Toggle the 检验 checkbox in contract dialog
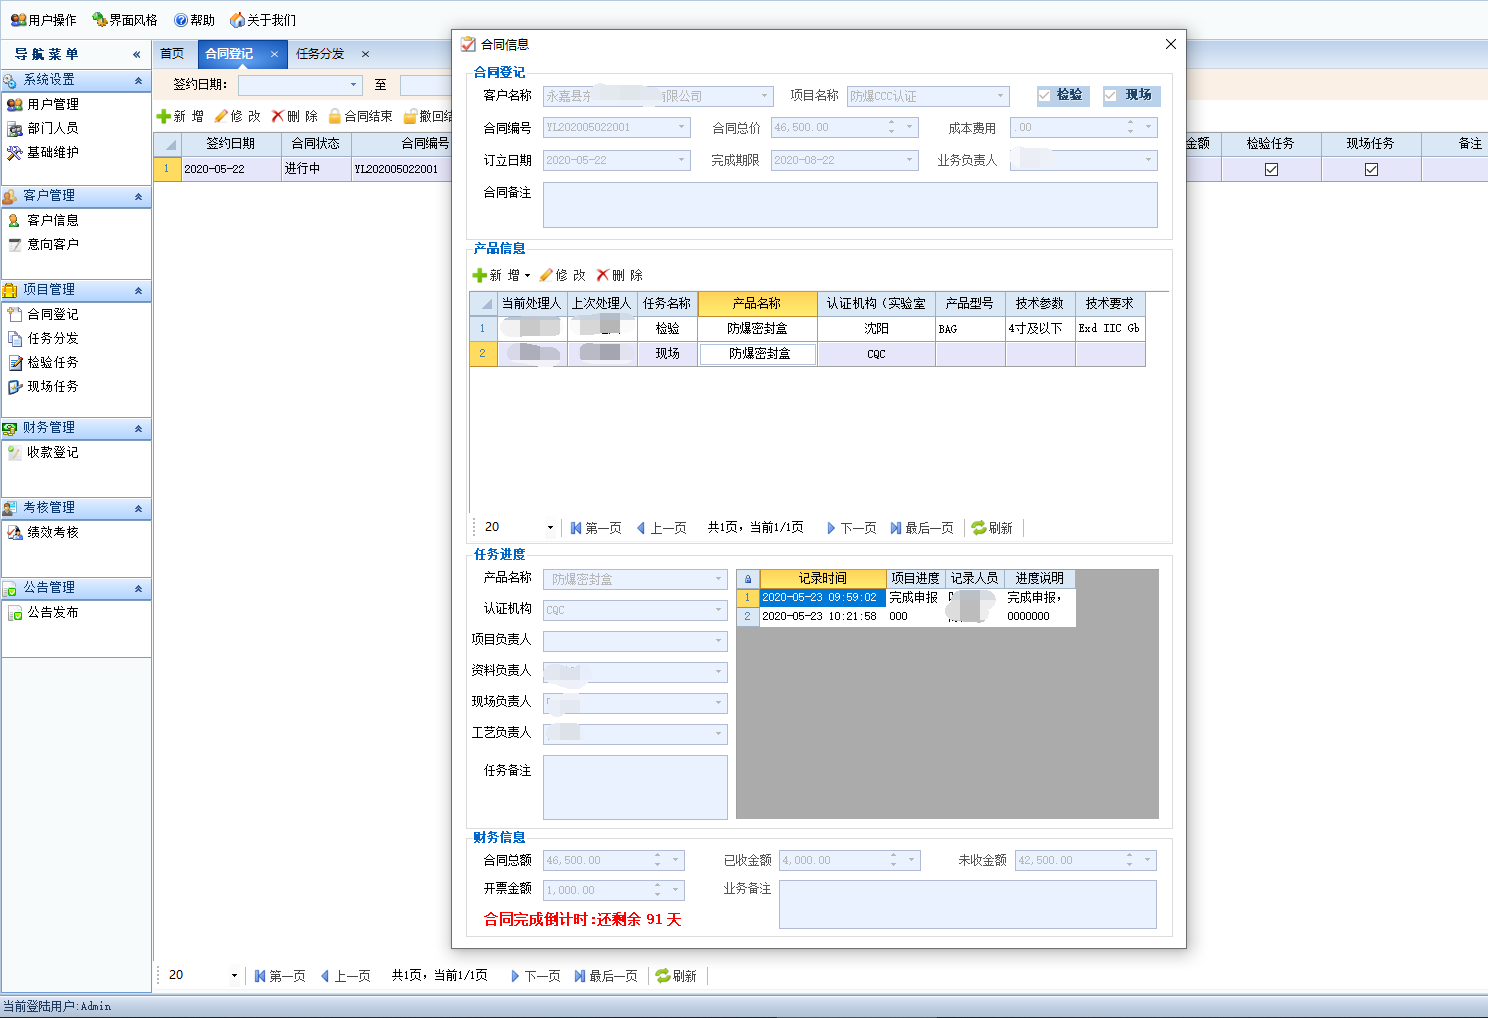This screenshot has width=1488, height=1018. pyautogui.click(x=1045, y=96)
